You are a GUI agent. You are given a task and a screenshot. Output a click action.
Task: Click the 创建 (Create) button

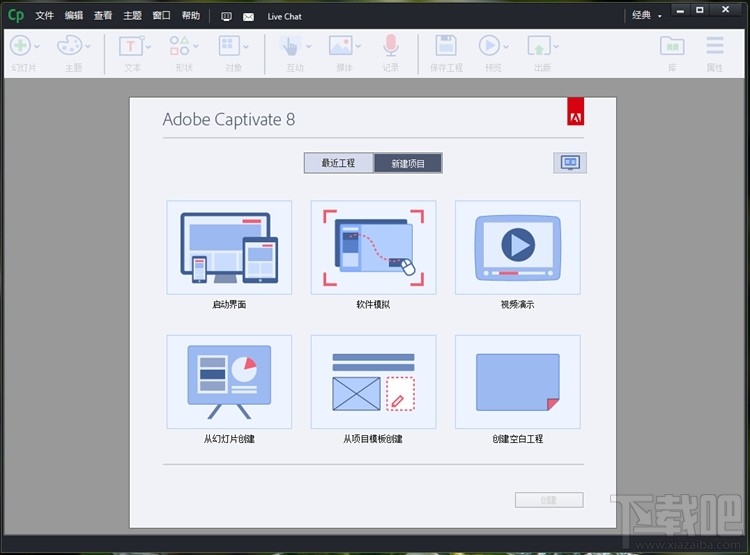point(549,500)
